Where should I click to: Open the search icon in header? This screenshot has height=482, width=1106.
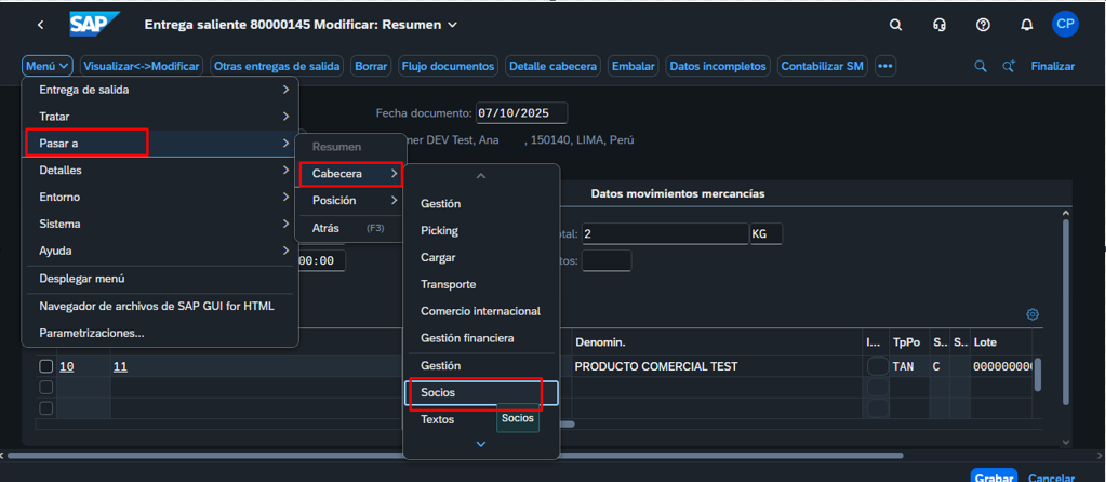tap(896, 25)
